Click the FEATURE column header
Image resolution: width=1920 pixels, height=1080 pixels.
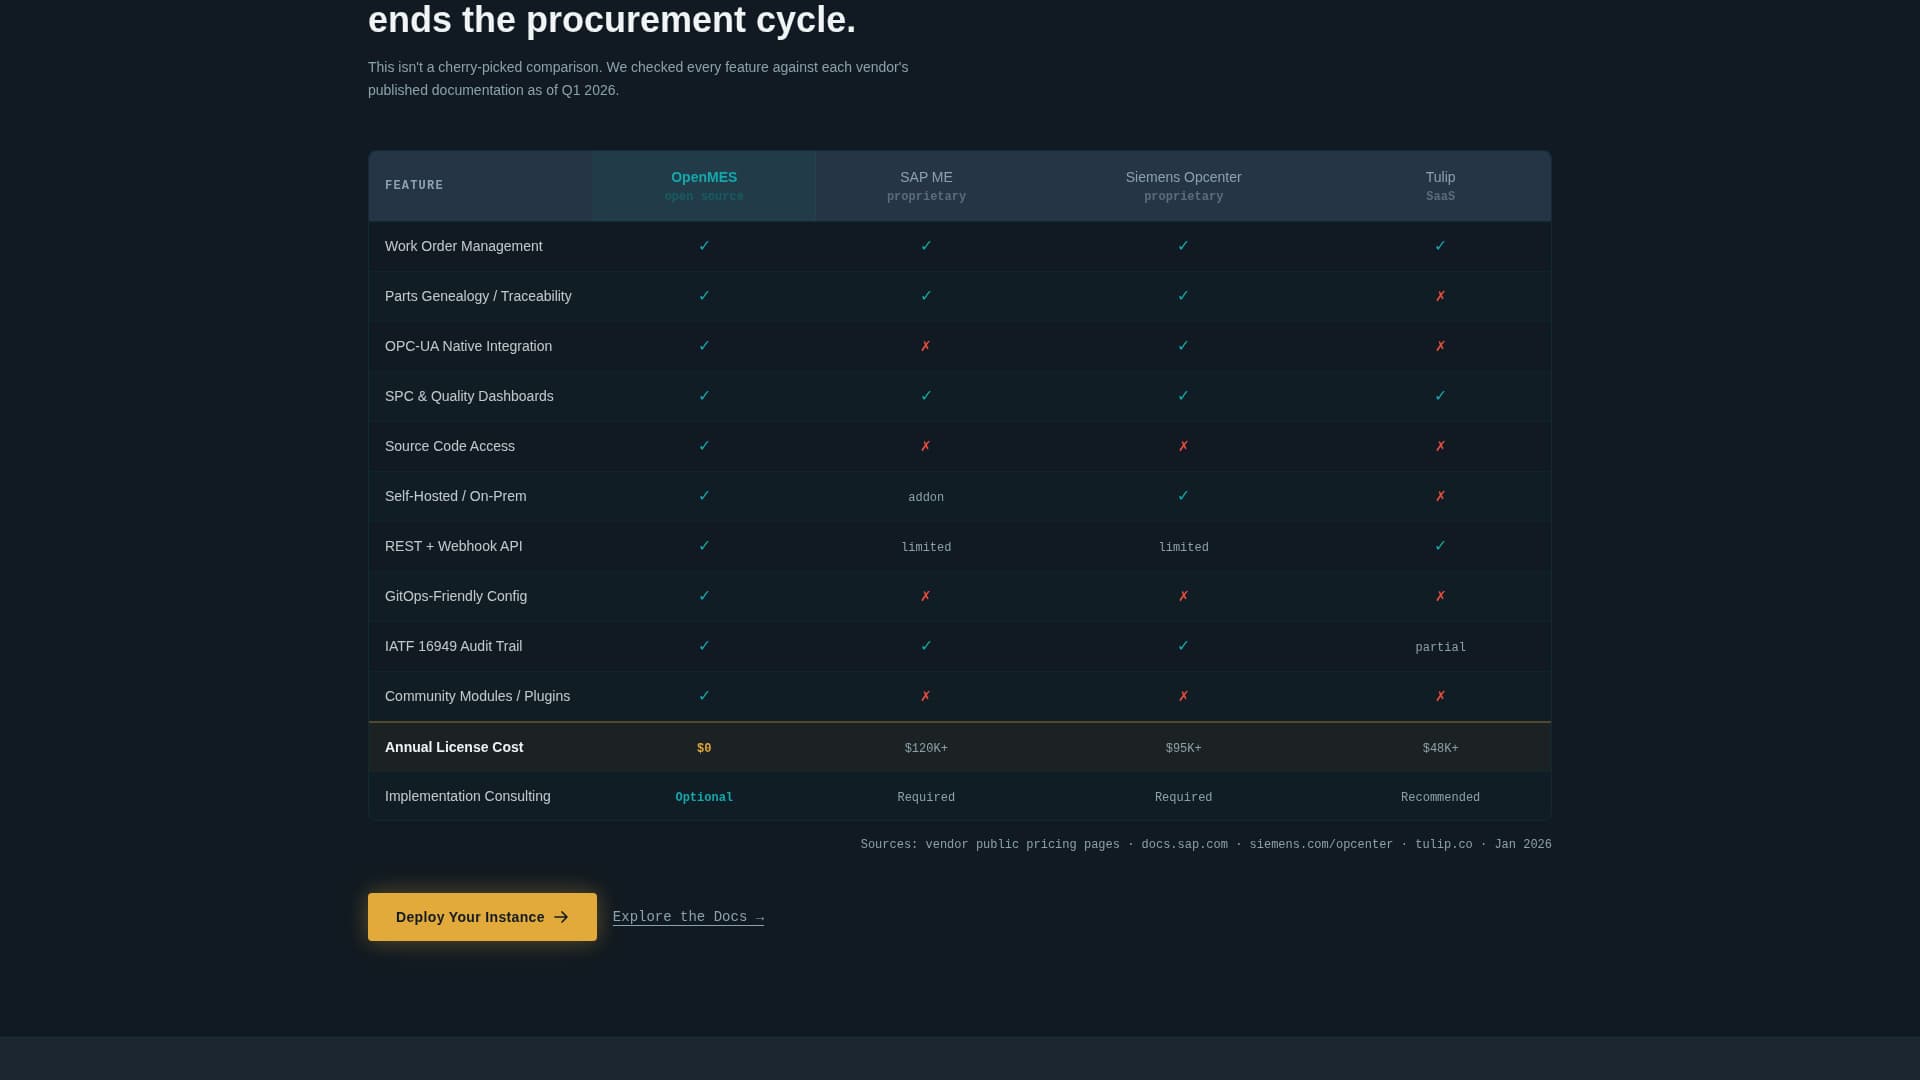[414, 186]
